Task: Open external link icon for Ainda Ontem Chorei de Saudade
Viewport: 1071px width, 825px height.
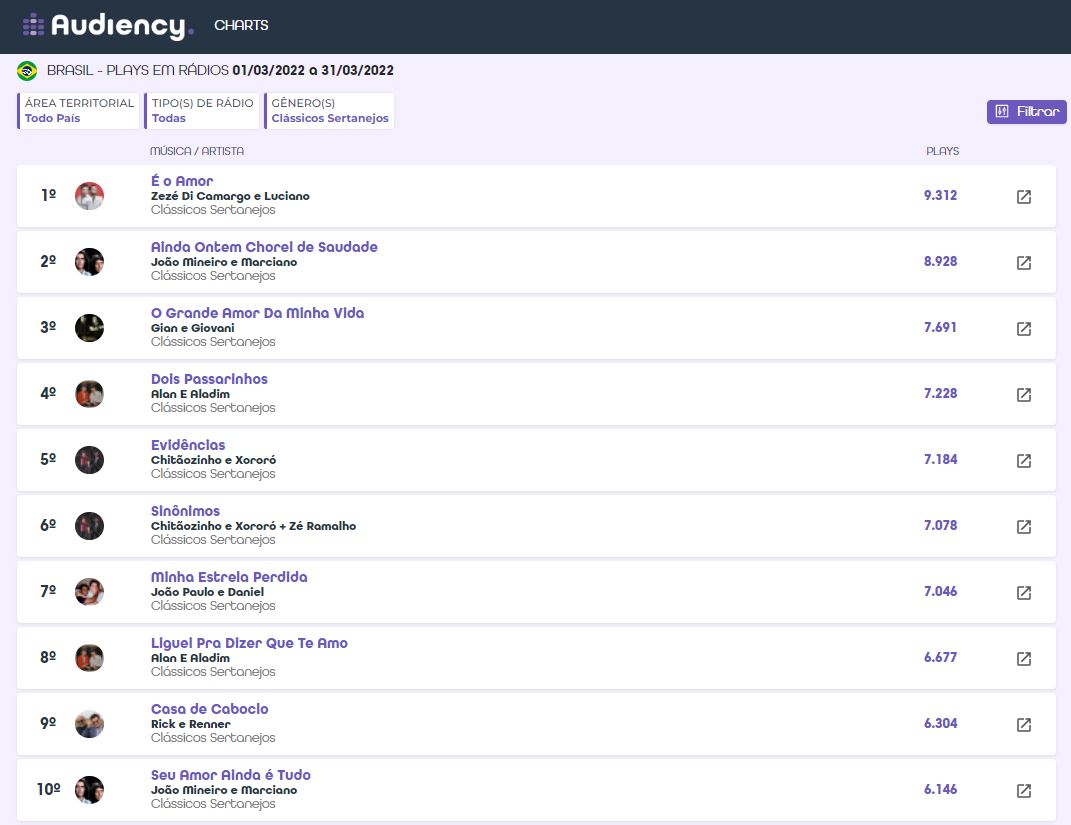Action: [1023, 263]
